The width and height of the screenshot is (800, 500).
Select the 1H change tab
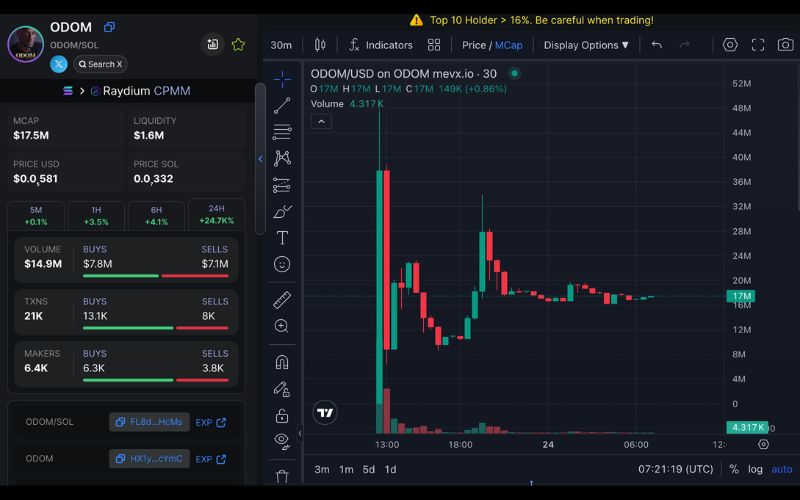click(96, 216)
